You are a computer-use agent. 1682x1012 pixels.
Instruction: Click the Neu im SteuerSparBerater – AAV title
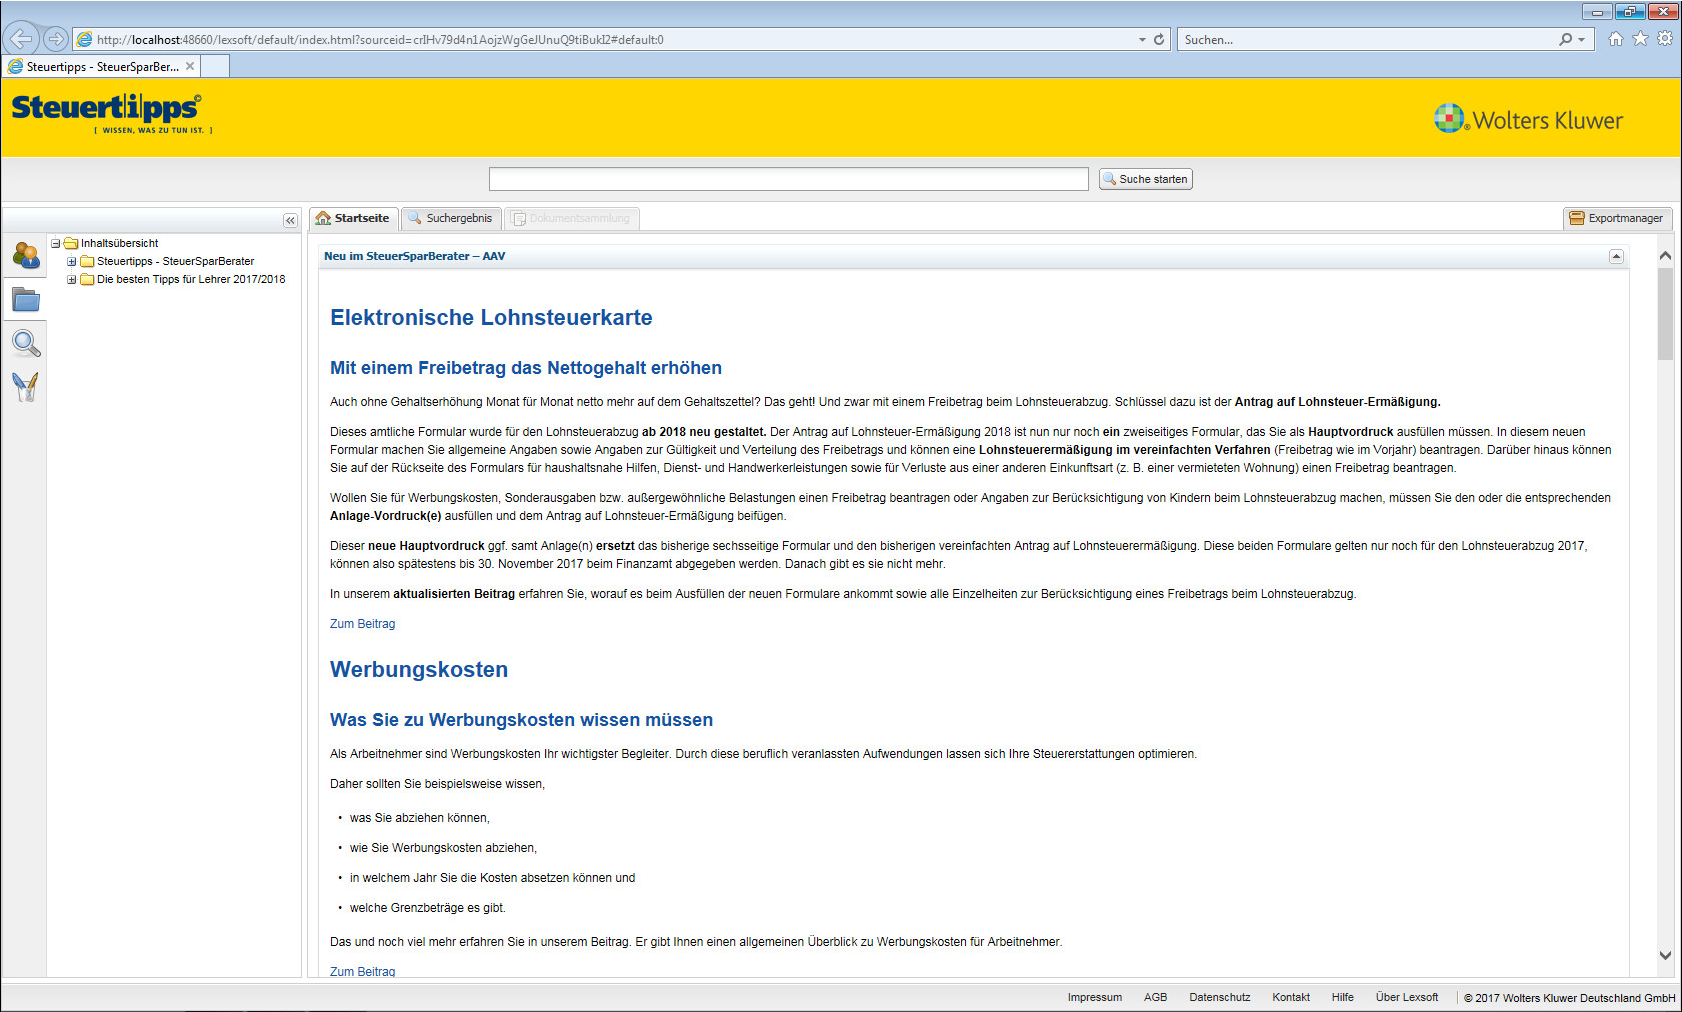click(414, 256)
